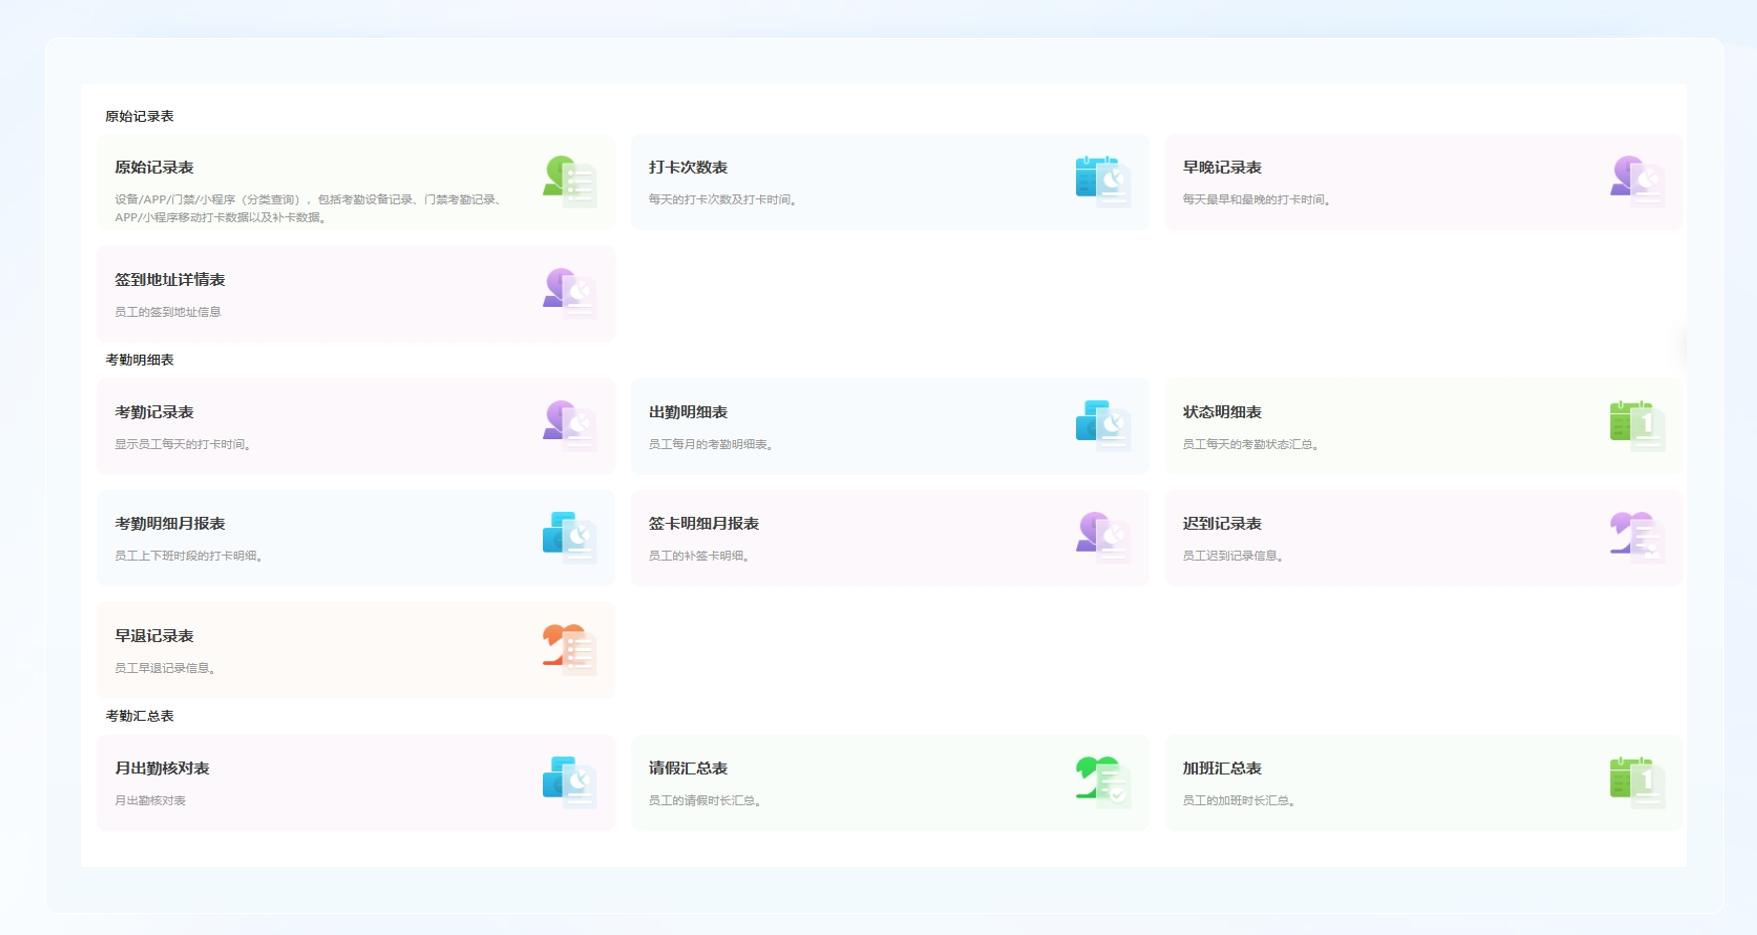Click the 打卡次数表 blue icon
Image resolution: width=1757 pixels, height=935 pixels.
(1103, 182)
